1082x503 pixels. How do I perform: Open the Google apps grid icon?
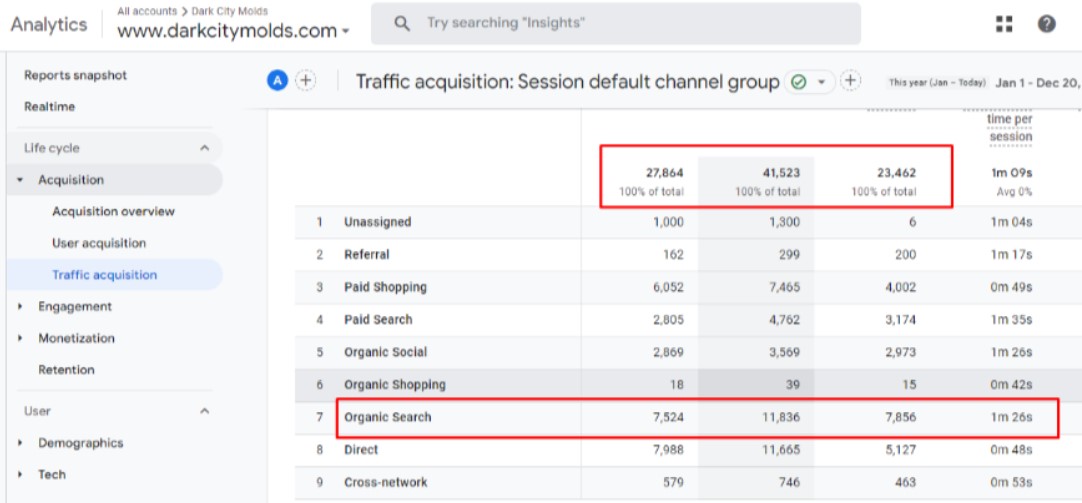(x=1004, y=24)
